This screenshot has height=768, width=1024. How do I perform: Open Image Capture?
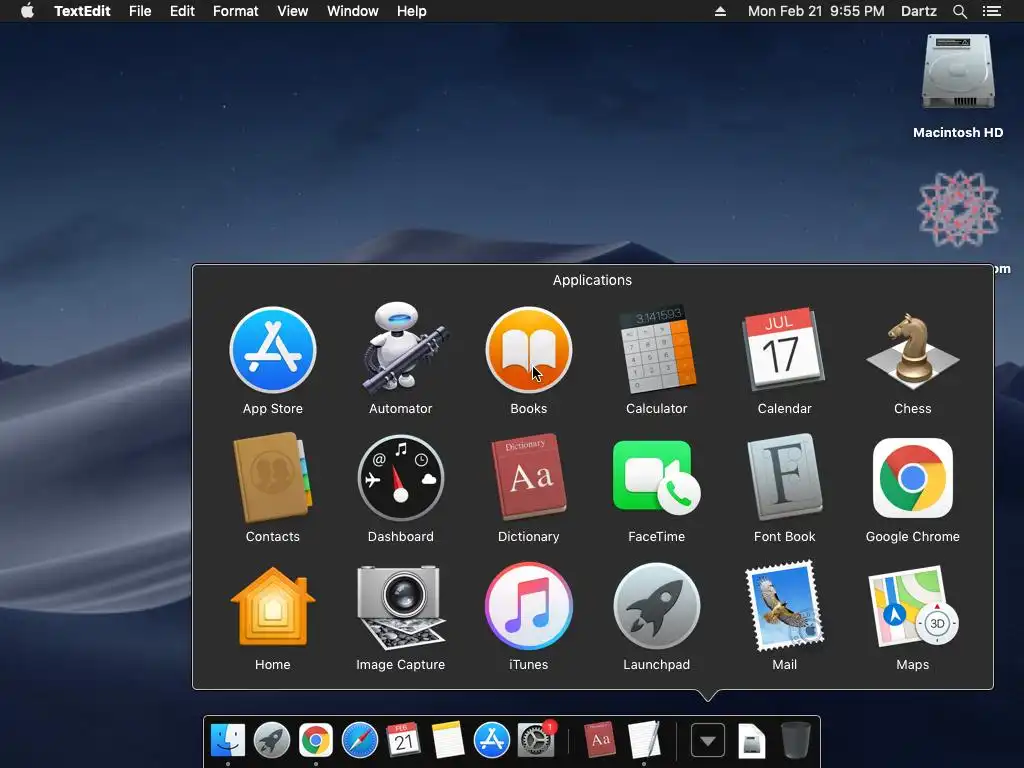click(x=400, y=606)
